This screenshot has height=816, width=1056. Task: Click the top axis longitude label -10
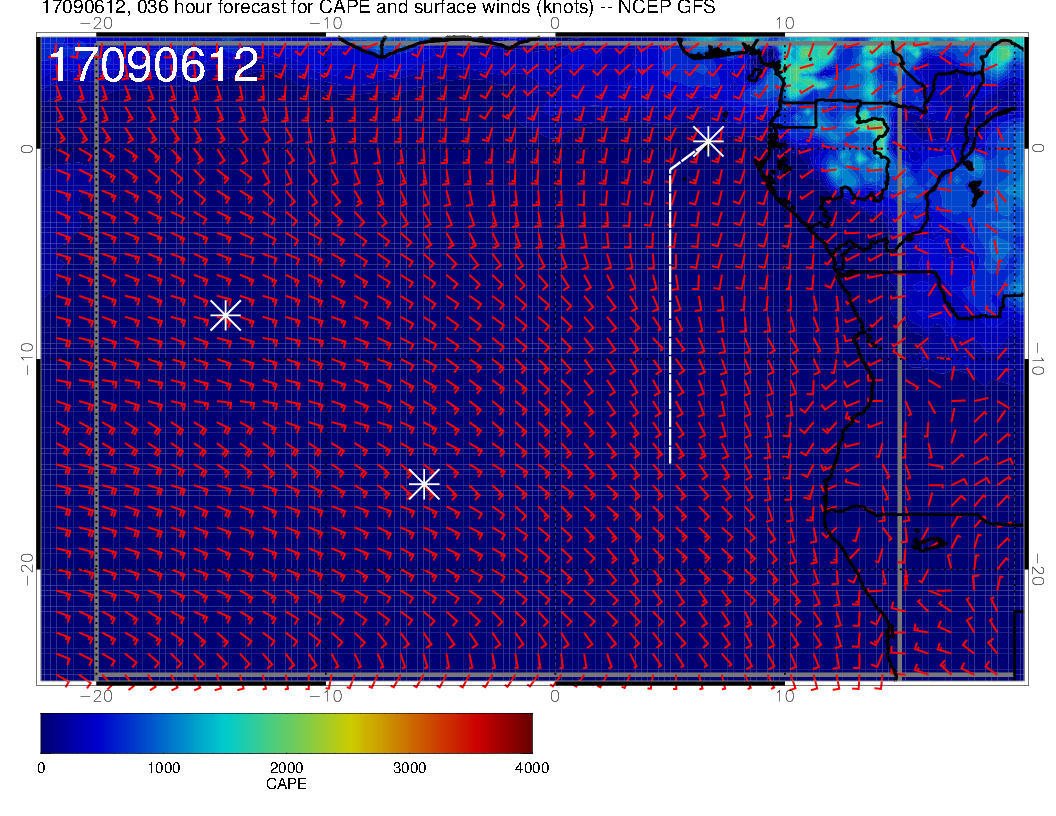pos(326,23)
